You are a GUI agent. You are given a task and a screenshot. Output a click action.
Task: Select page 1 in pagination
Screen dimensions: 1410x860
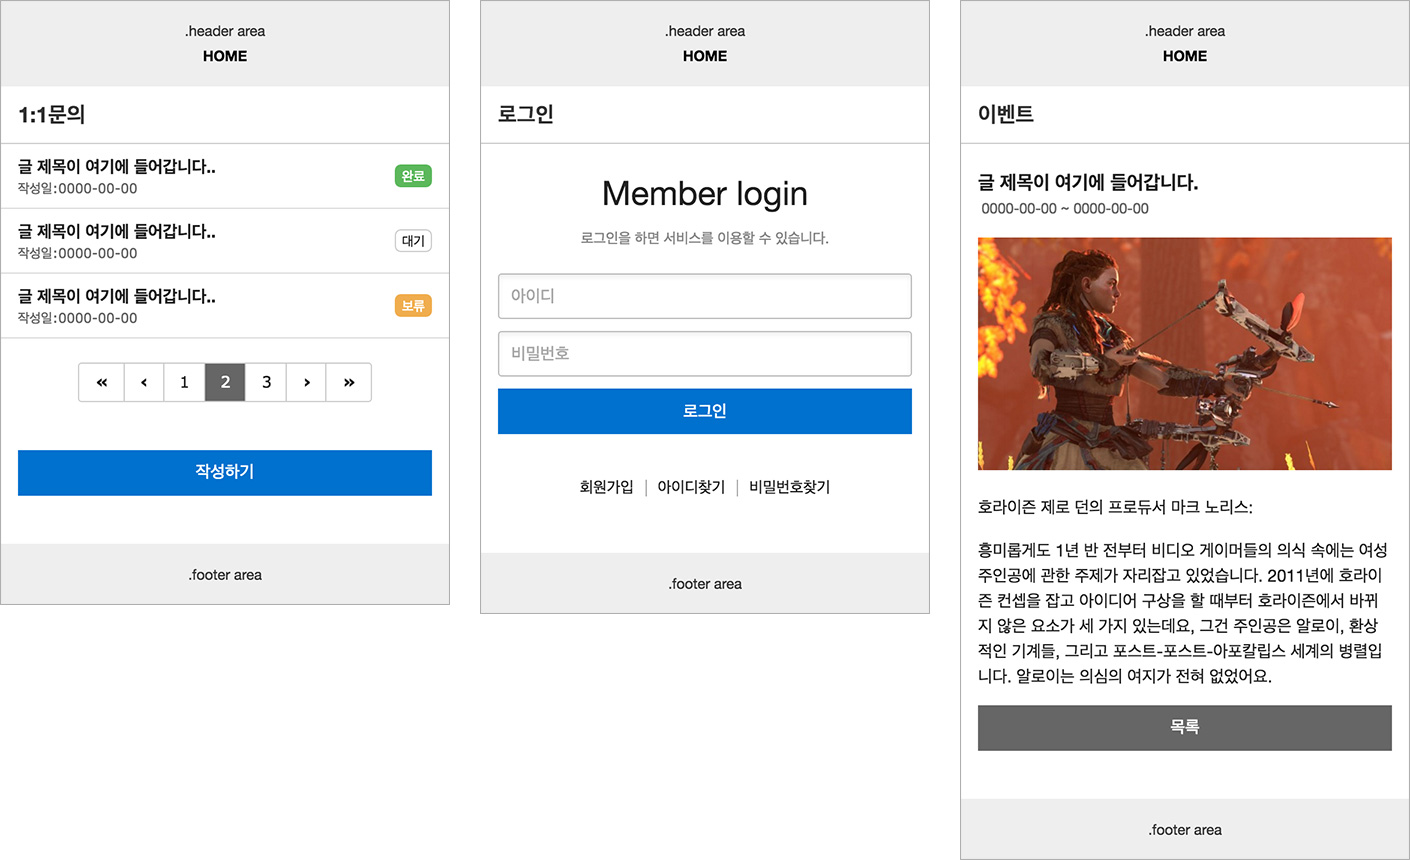[184, 382]
